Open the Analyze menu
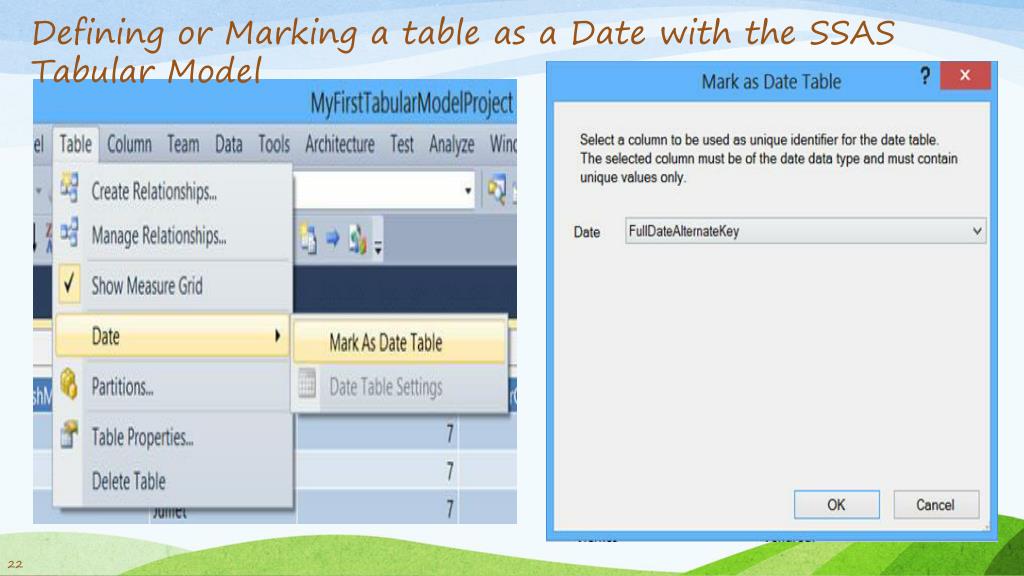The width and height of the screenshot is (1024, 576). click(x=451, y=144)
